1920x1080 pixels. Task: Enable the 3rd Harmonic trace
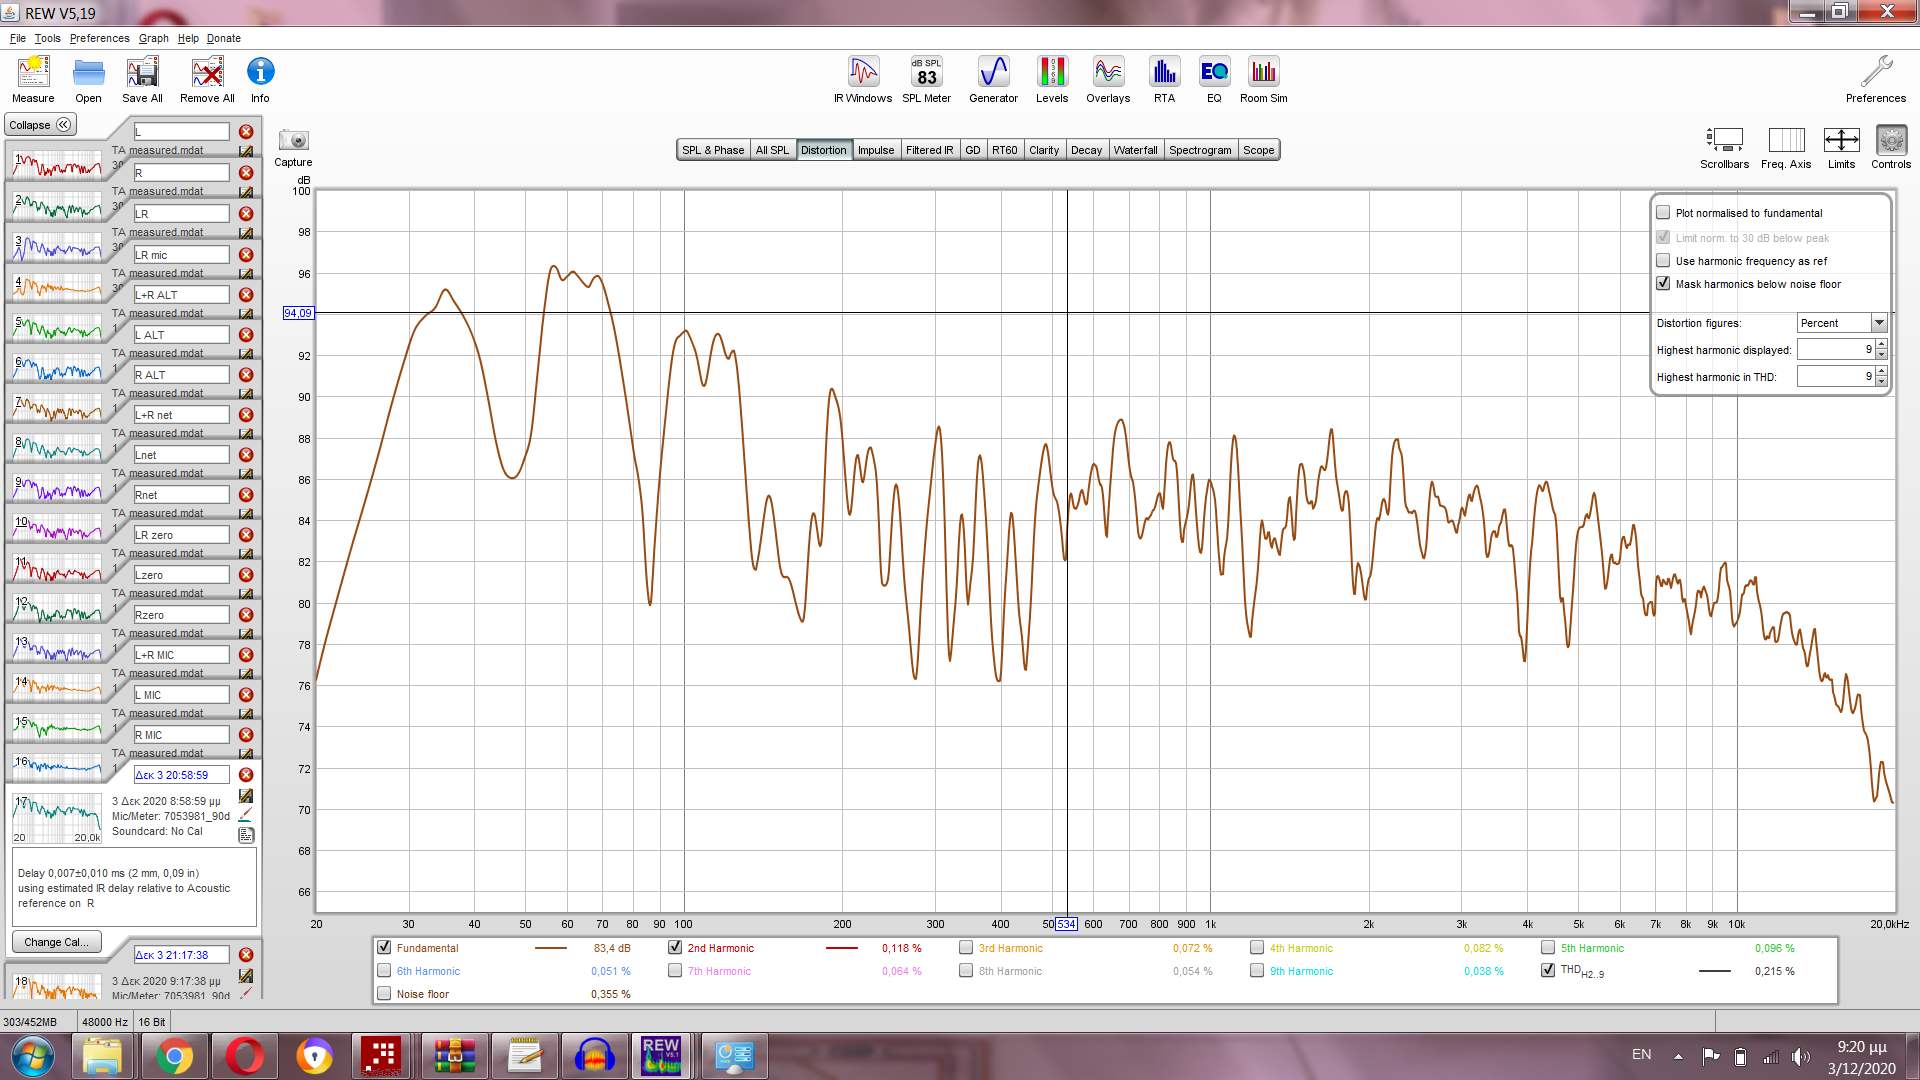(966, 948)
